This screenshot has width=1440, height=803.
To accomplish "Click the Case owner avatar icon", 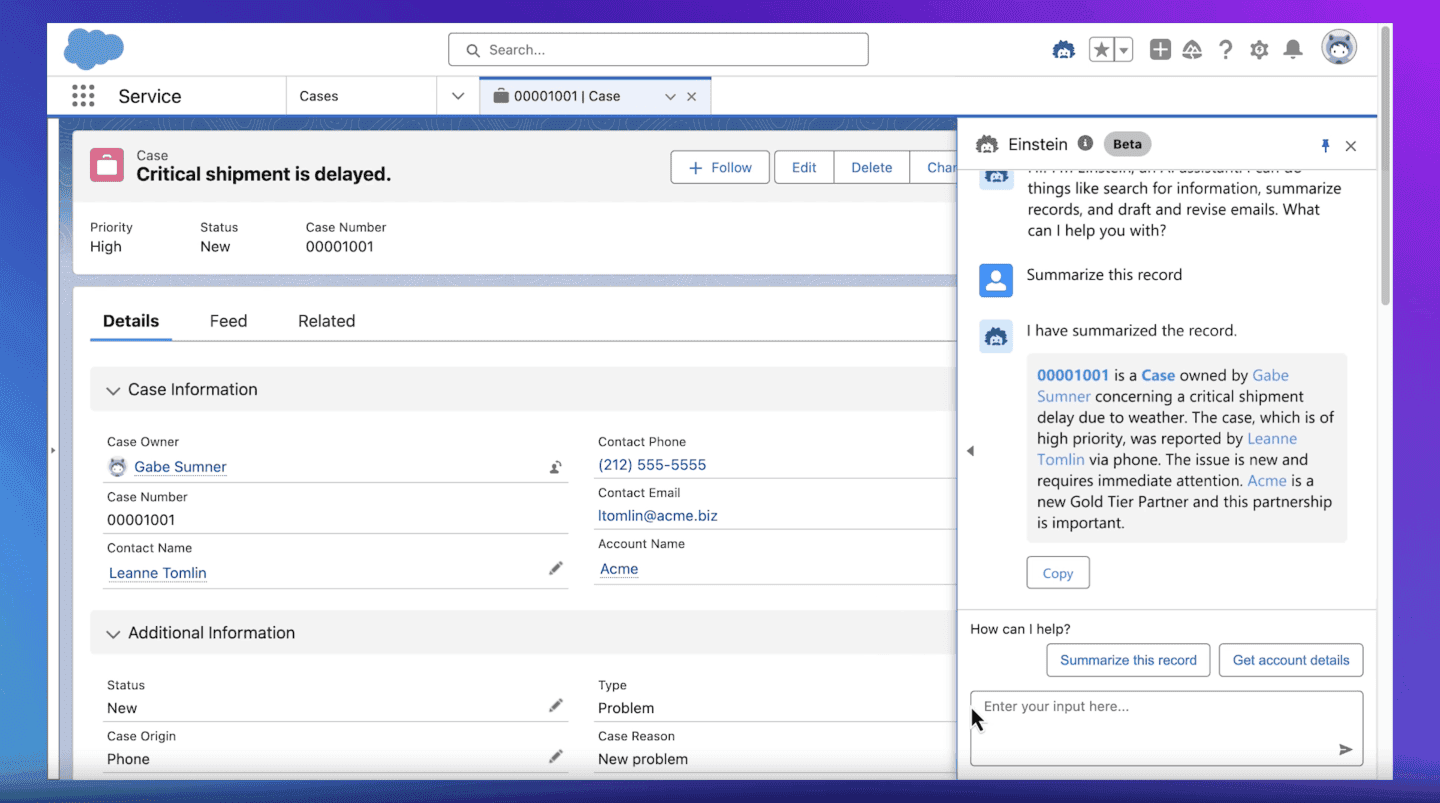I will 117,467.
